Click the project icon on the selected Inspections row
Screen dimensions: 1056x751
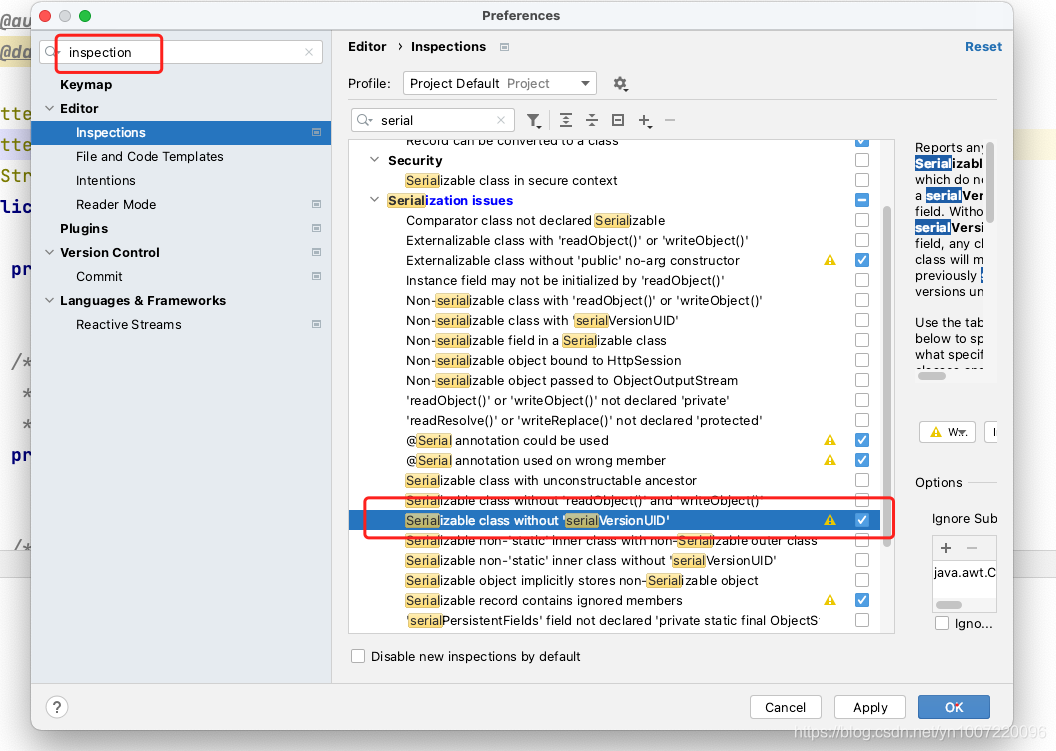pos(317,132)
